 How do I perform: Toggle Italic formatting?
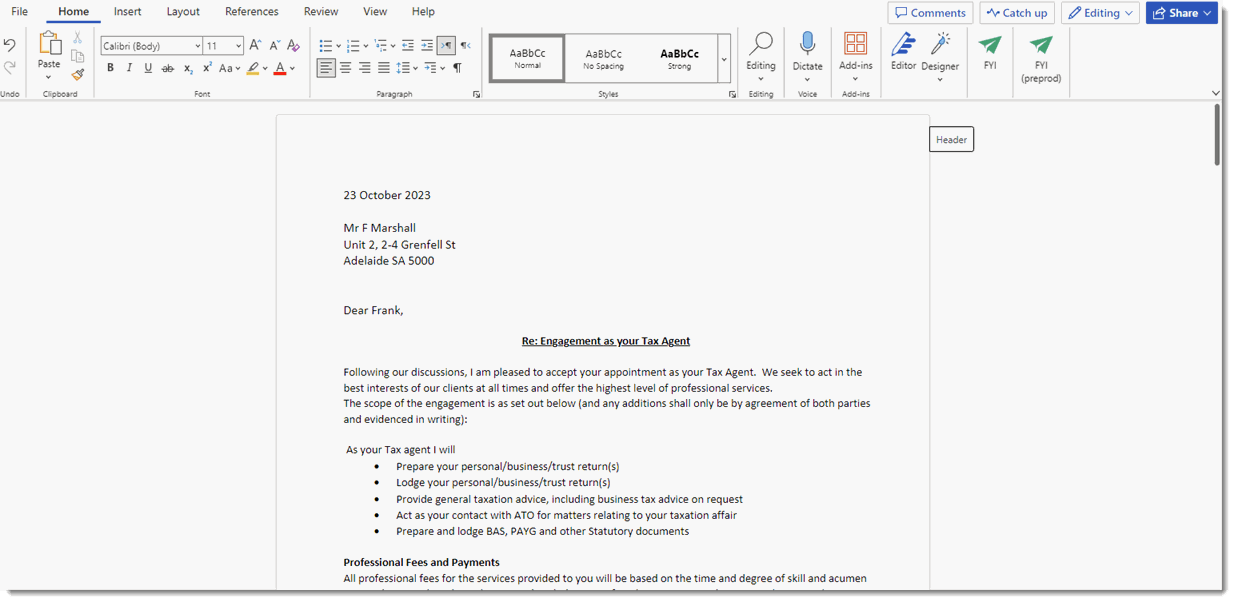[129, 68]
